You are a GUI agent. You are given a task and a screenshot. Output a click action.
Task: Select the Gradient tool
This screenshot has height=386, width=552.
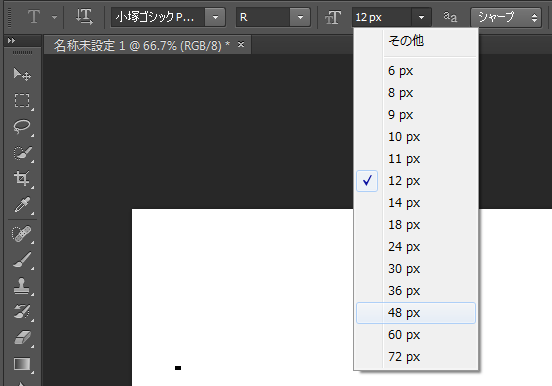(x=22, y=364)
